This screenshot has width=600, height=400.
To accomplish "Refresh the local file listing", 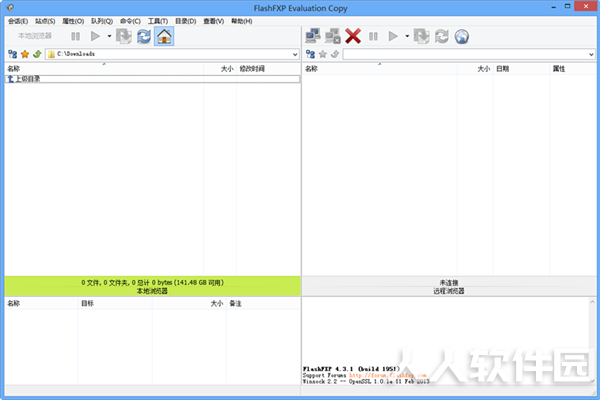I will coord(144,36).
